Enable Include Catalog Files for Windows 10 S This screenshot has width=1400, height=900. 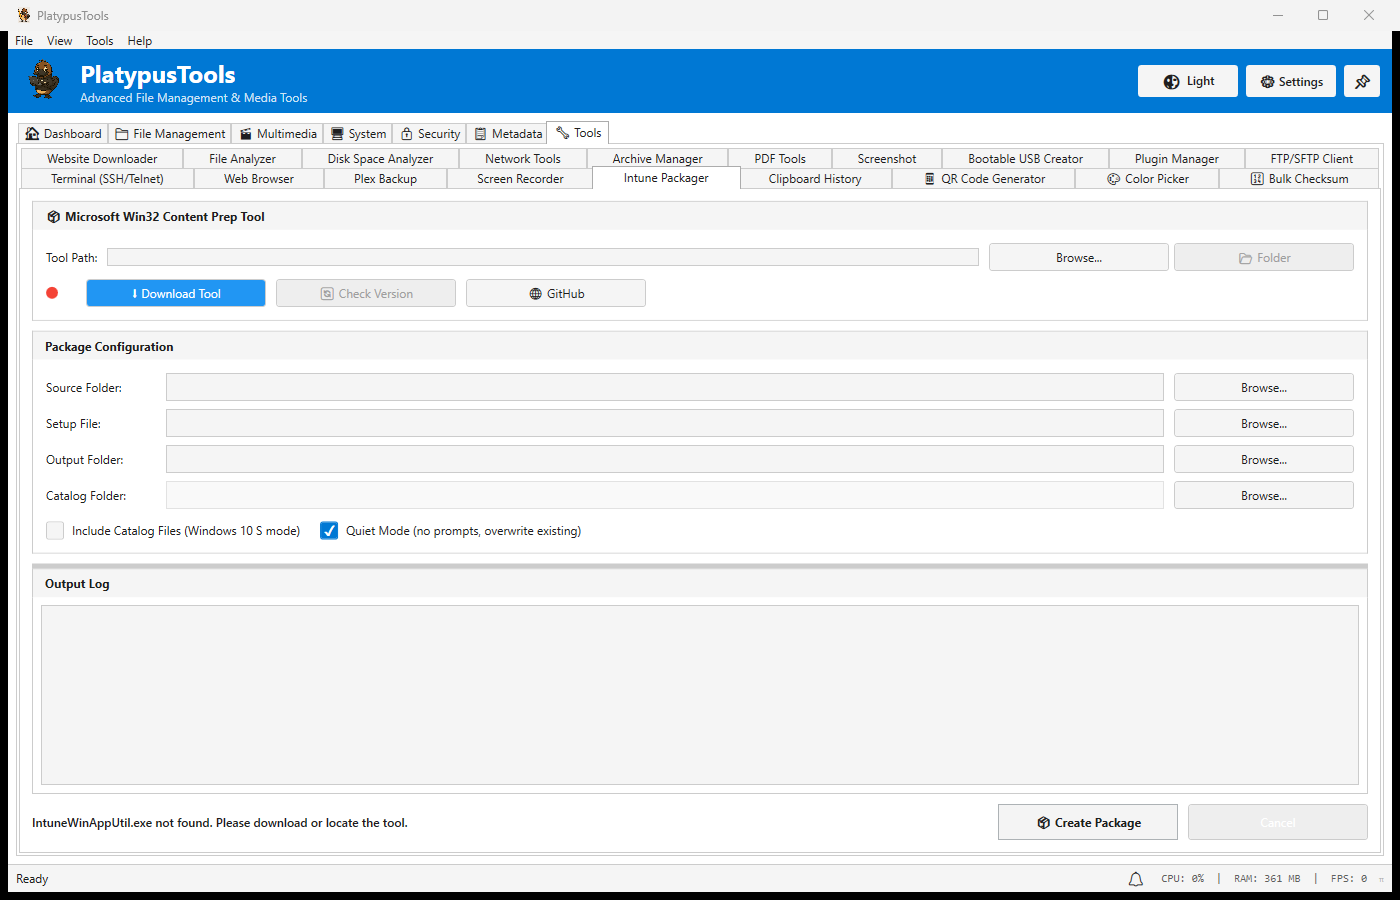[54, 530]
